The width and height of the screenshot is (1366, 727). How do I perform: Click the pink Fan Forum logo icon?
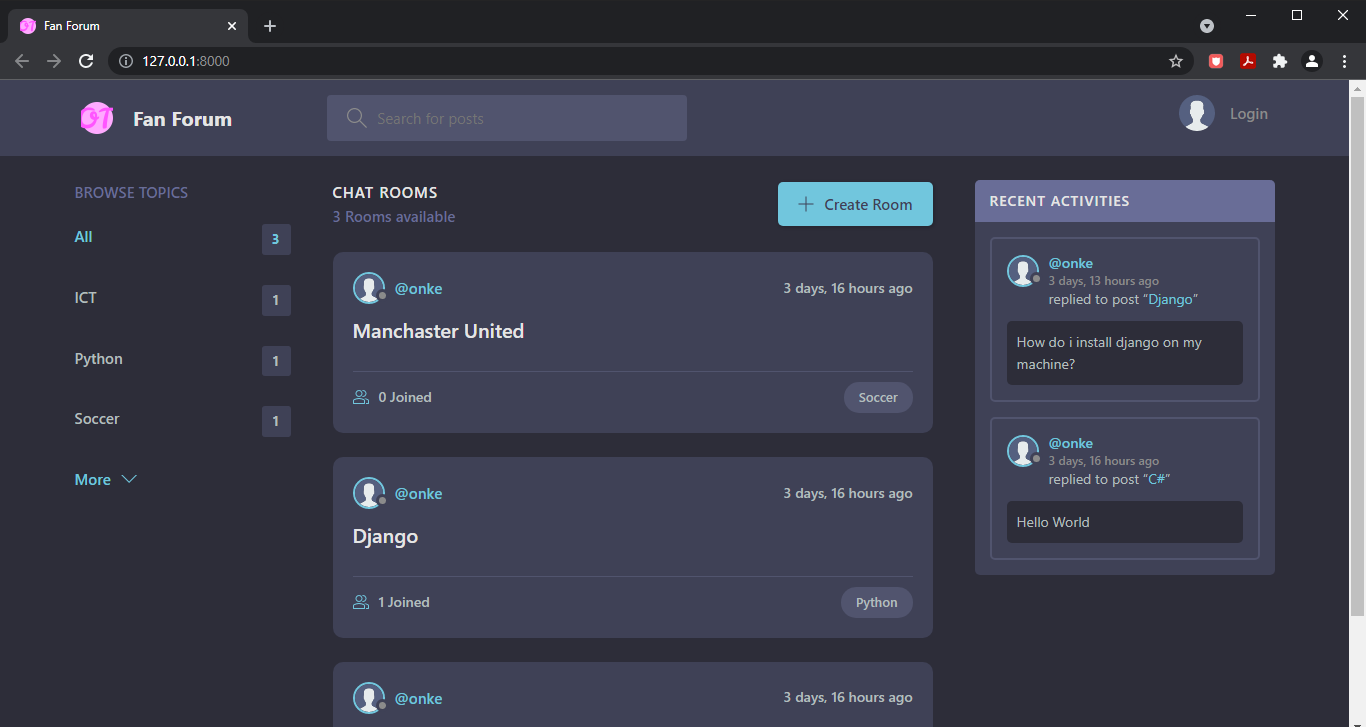pyautogui.click(x=97, y=118)
